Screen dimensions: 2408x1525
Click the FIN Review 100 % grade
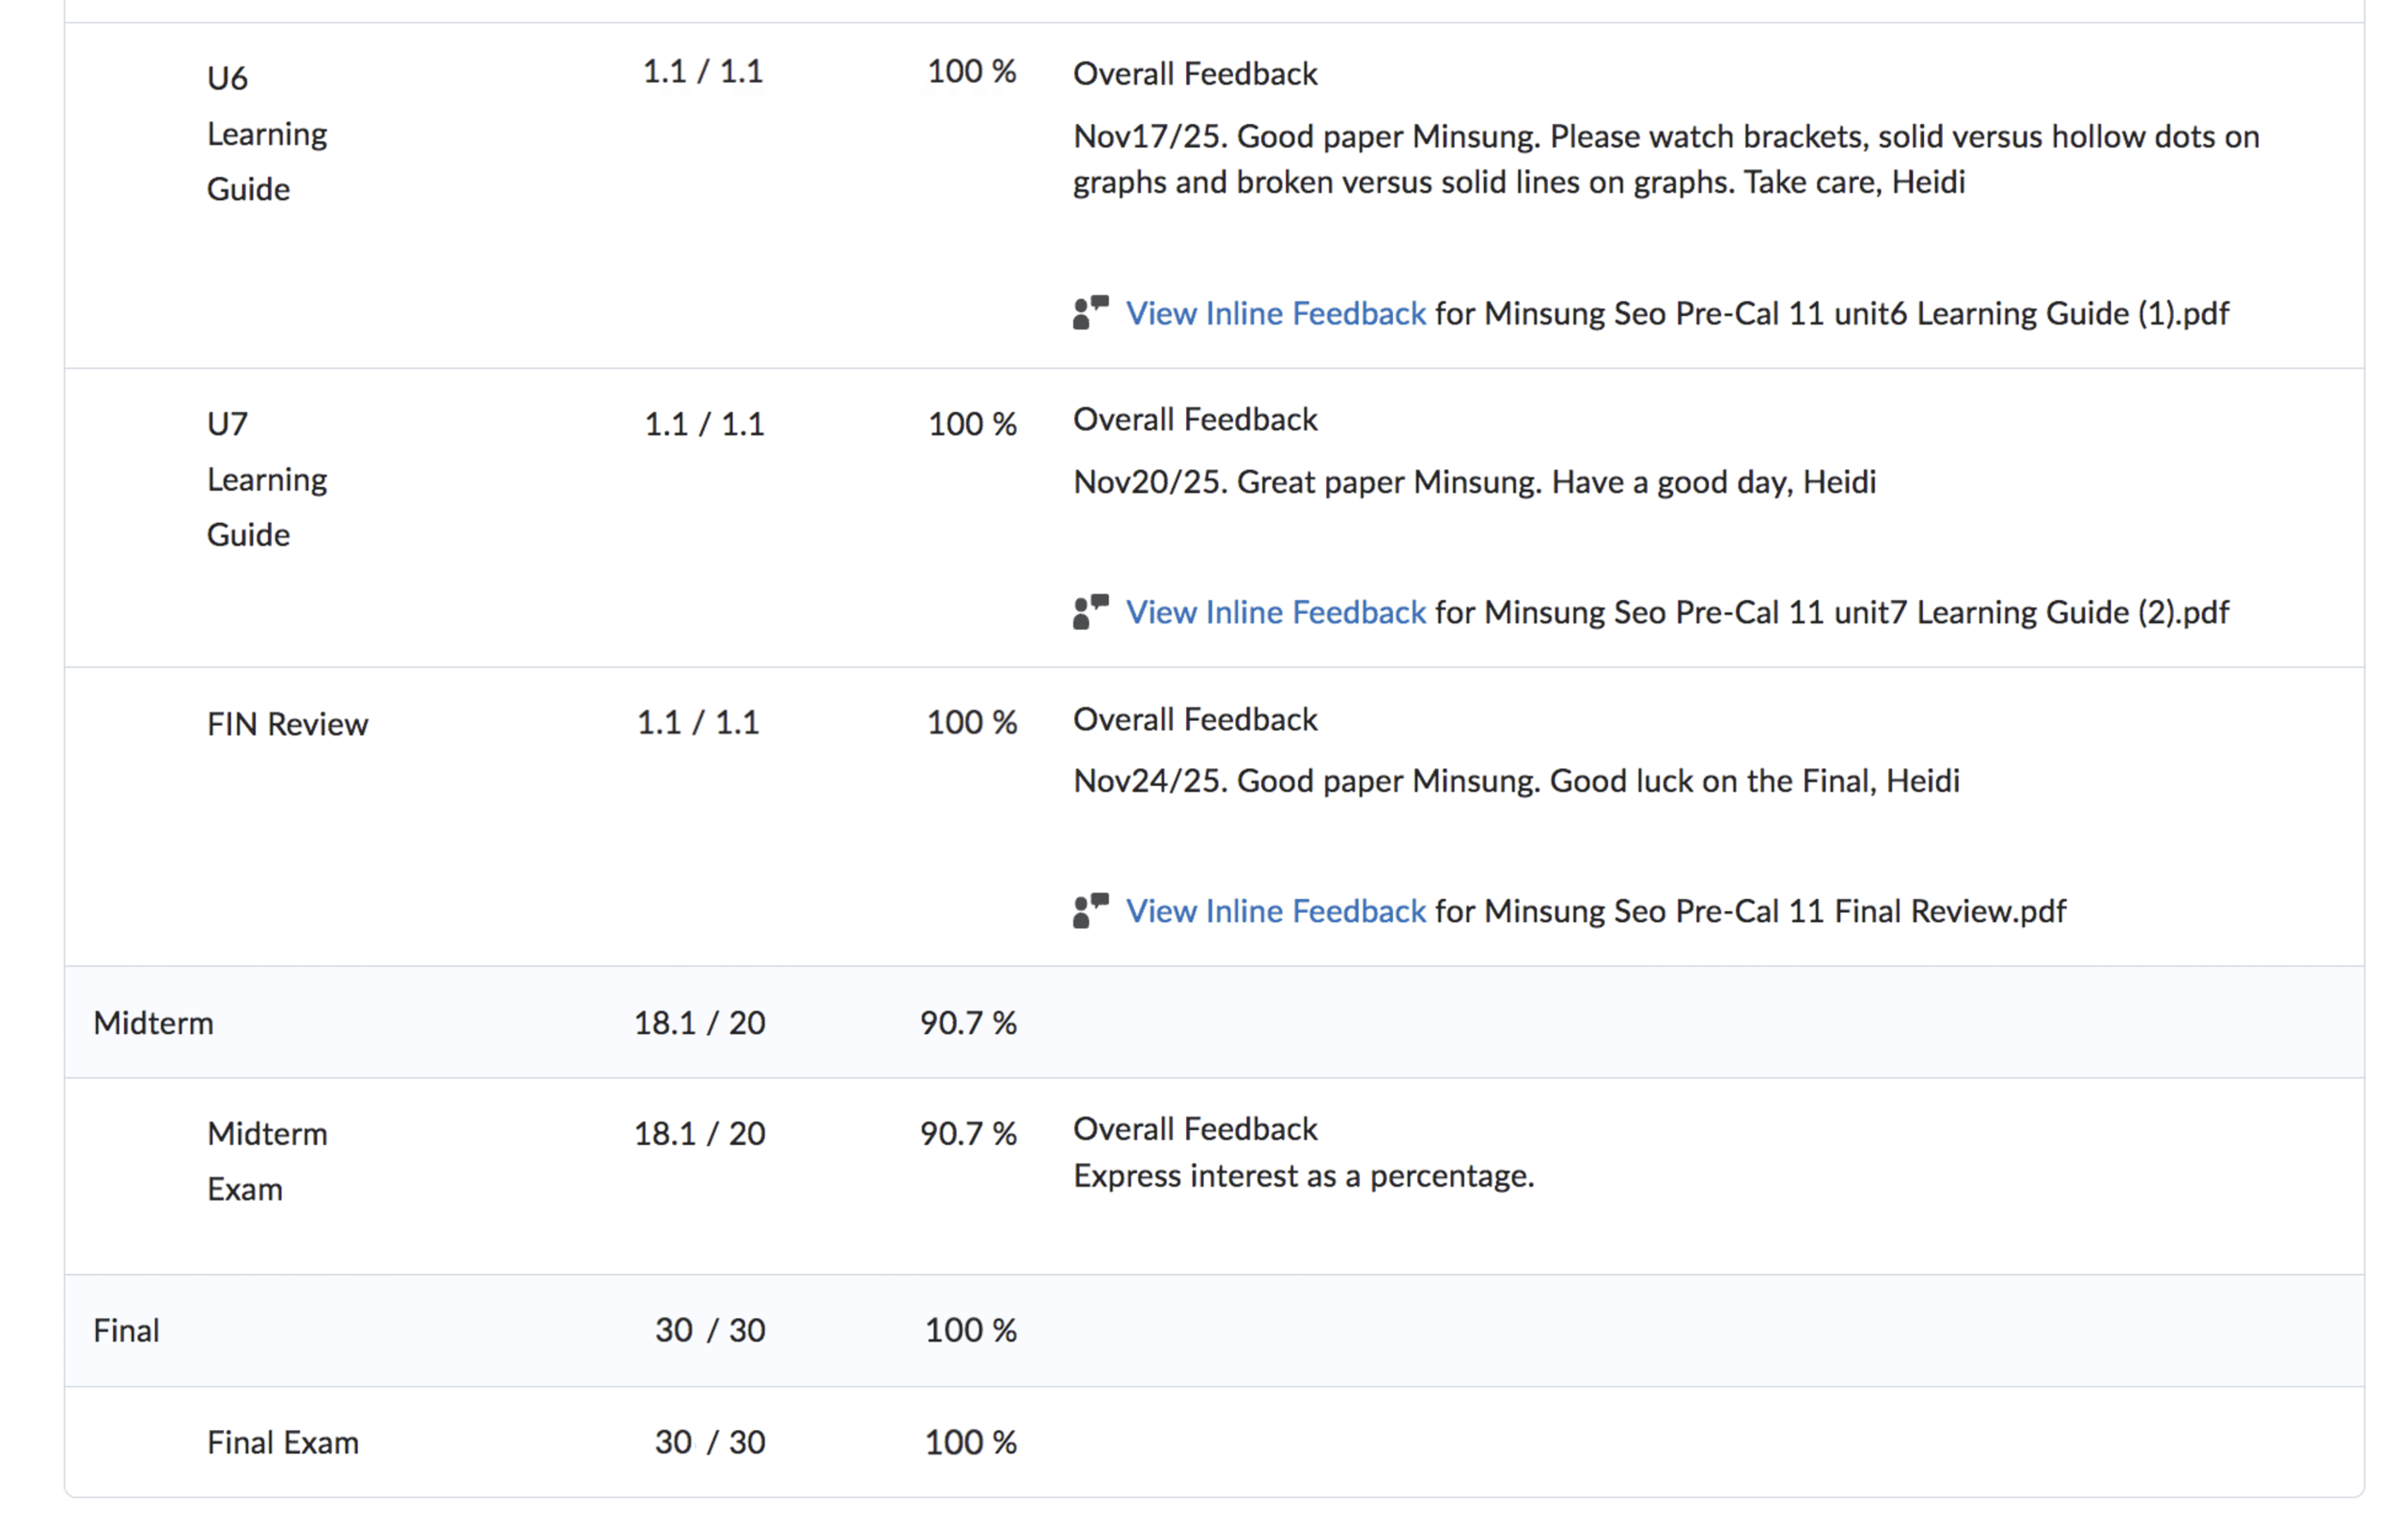pyautogui.click(x=971, y=722)
